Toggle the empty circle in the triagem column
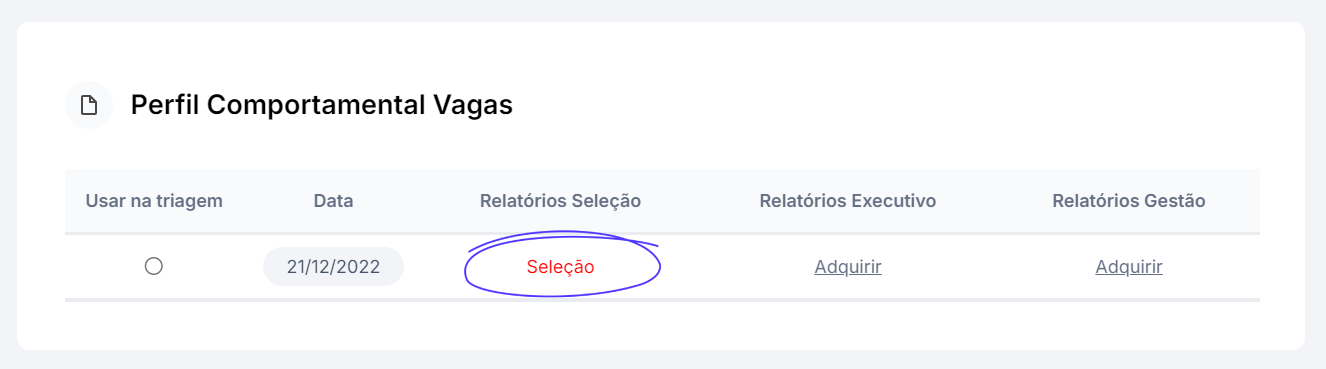This screenshot has height=369, width=1326. click(x=154, y=266)
